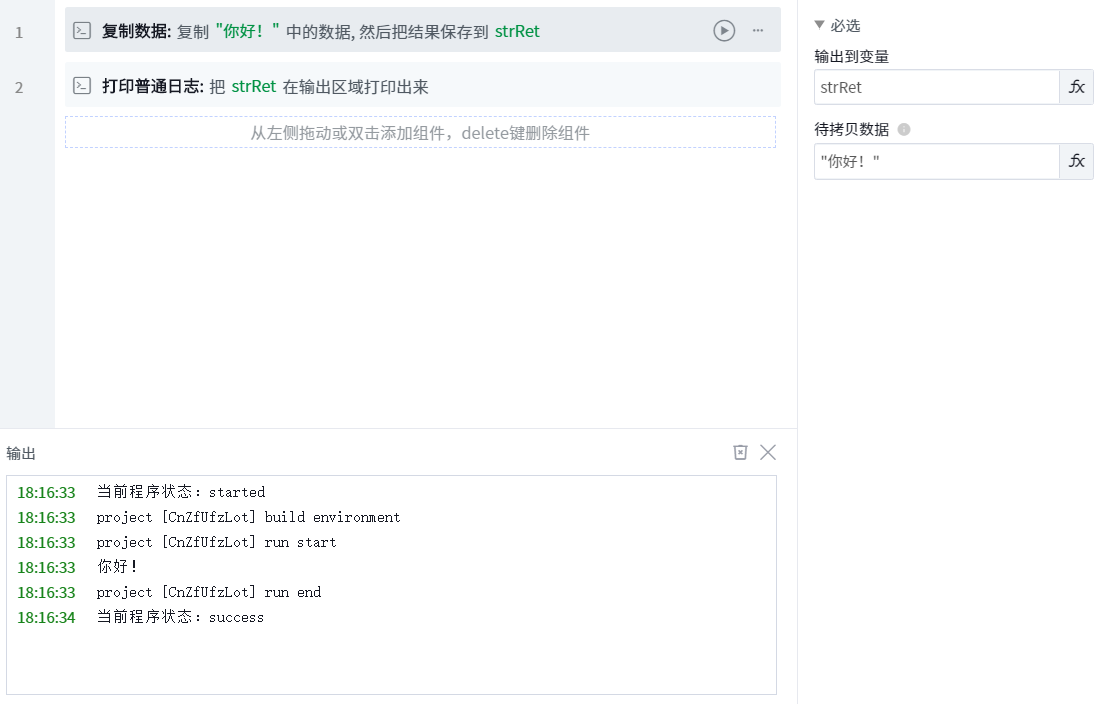Select line number 2 in the gutter
The height and width of the screenshot is (704, 1100).
tap(19, 88)
